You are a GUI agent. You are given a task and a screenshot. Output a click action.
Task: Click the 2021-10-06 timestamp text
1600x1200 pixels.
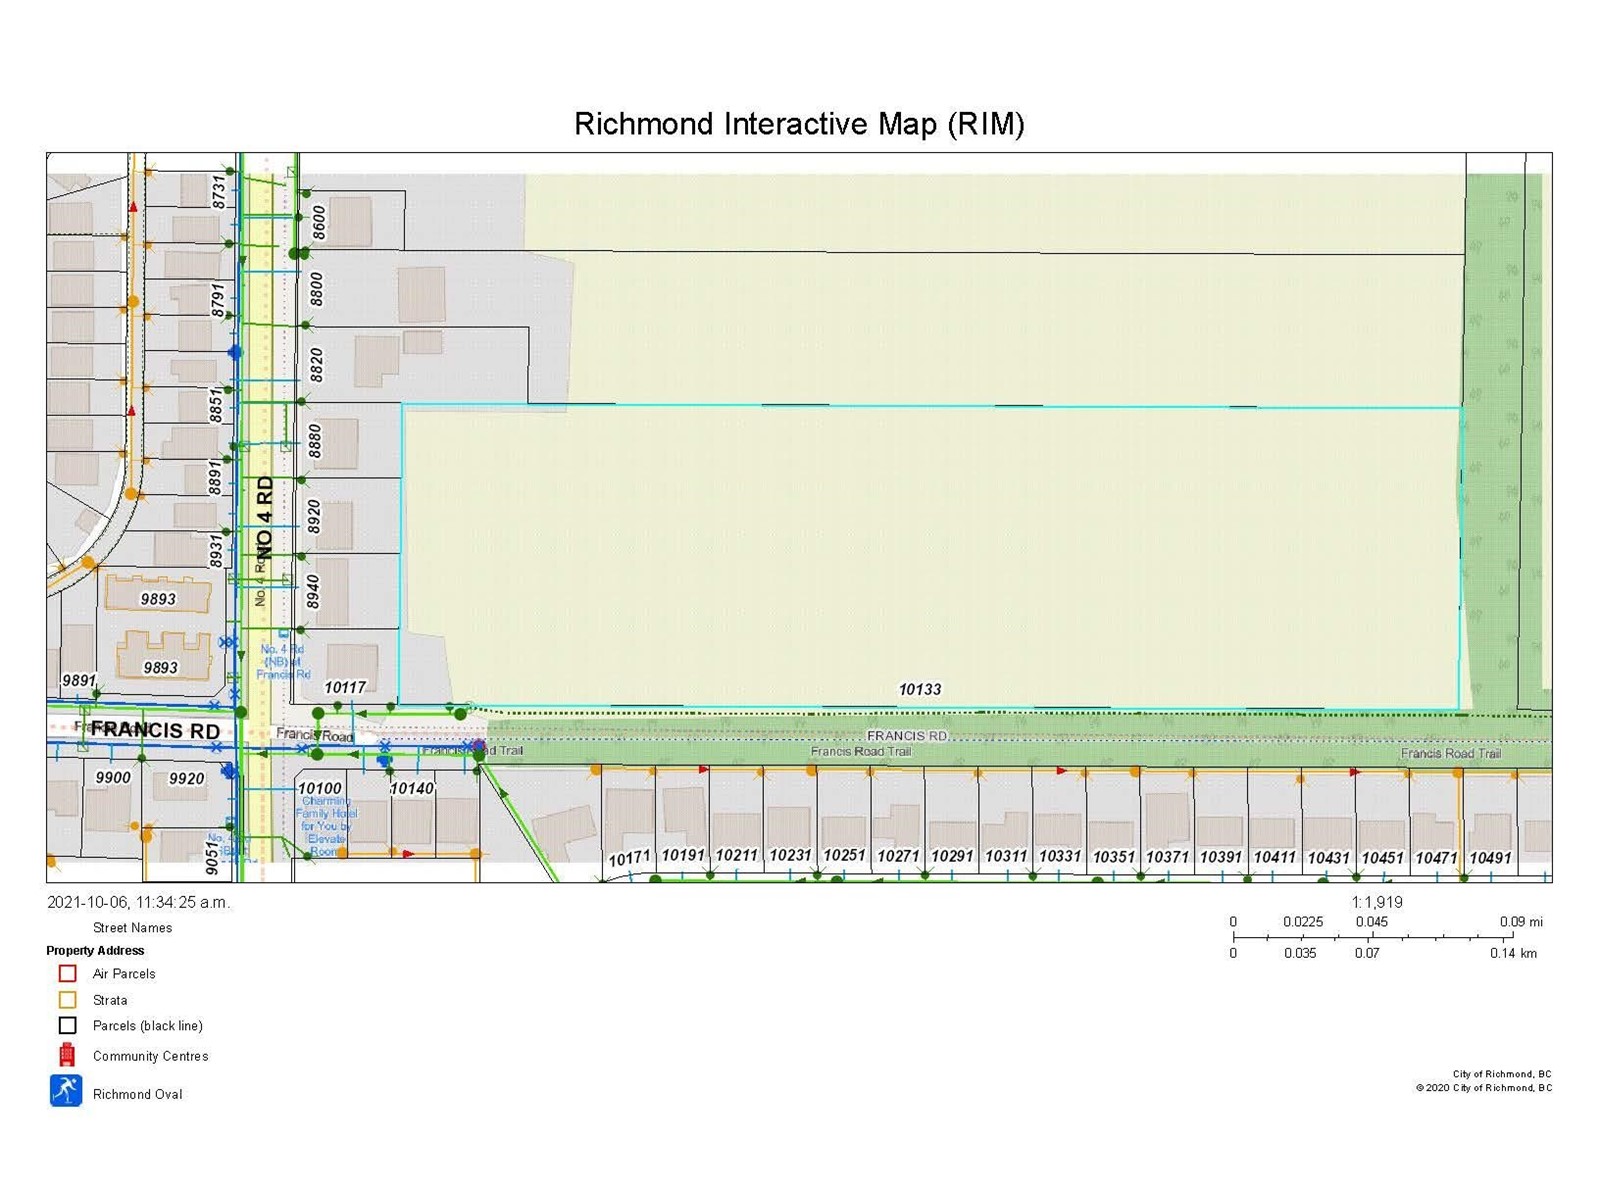[138, 902]
